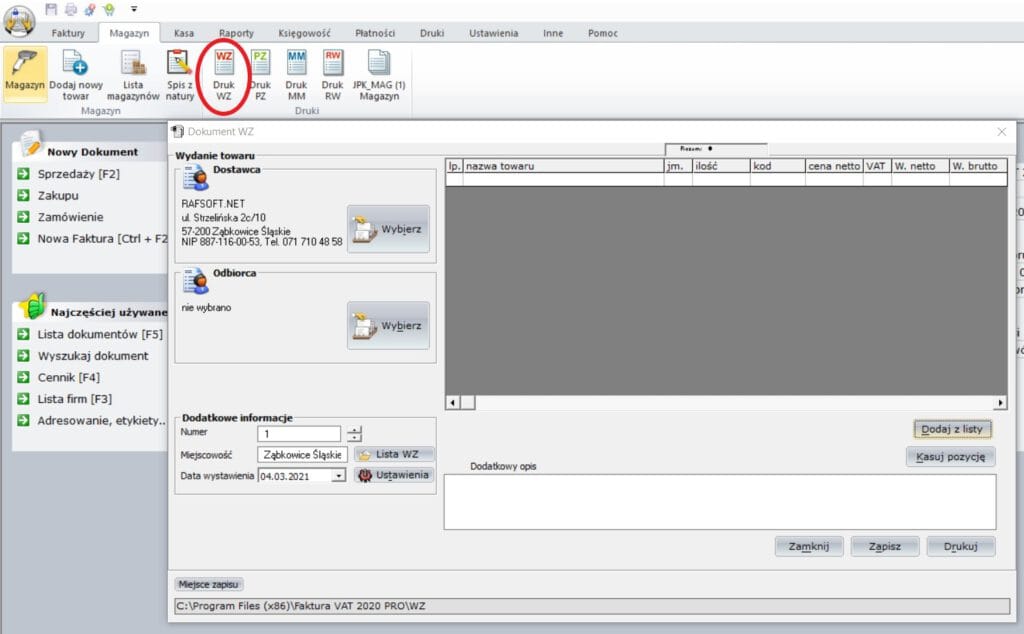Image resolution: width=1024 pixels, height=634 pixels.
Task: Increase the Numer value with spinner
Action: tap(354, 429)
